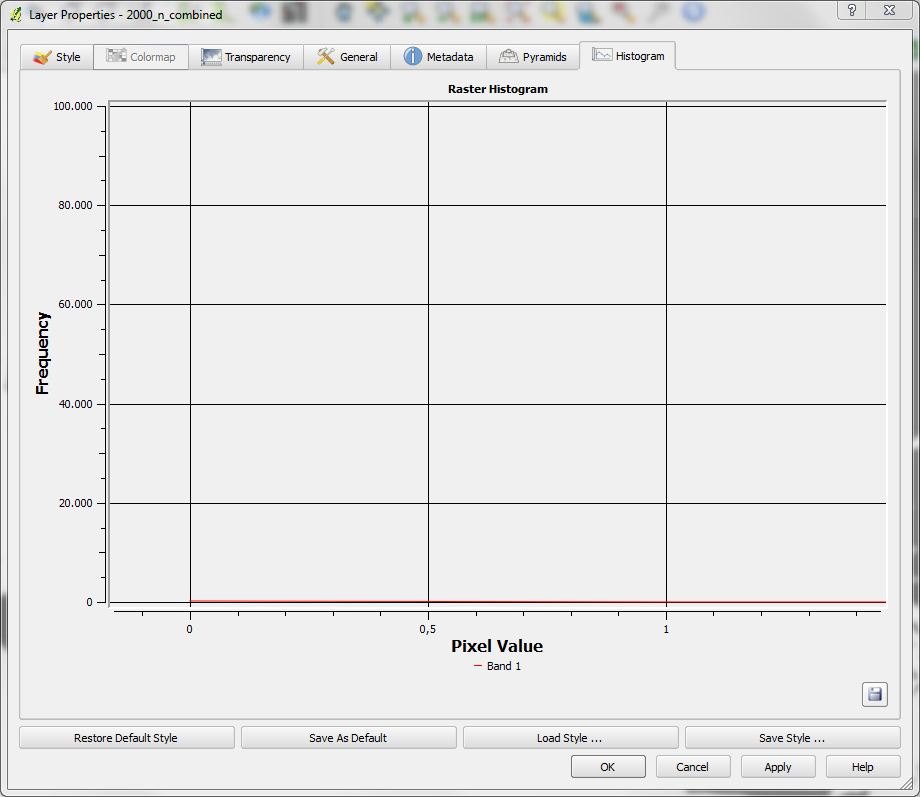Click the Apply button

778,766
